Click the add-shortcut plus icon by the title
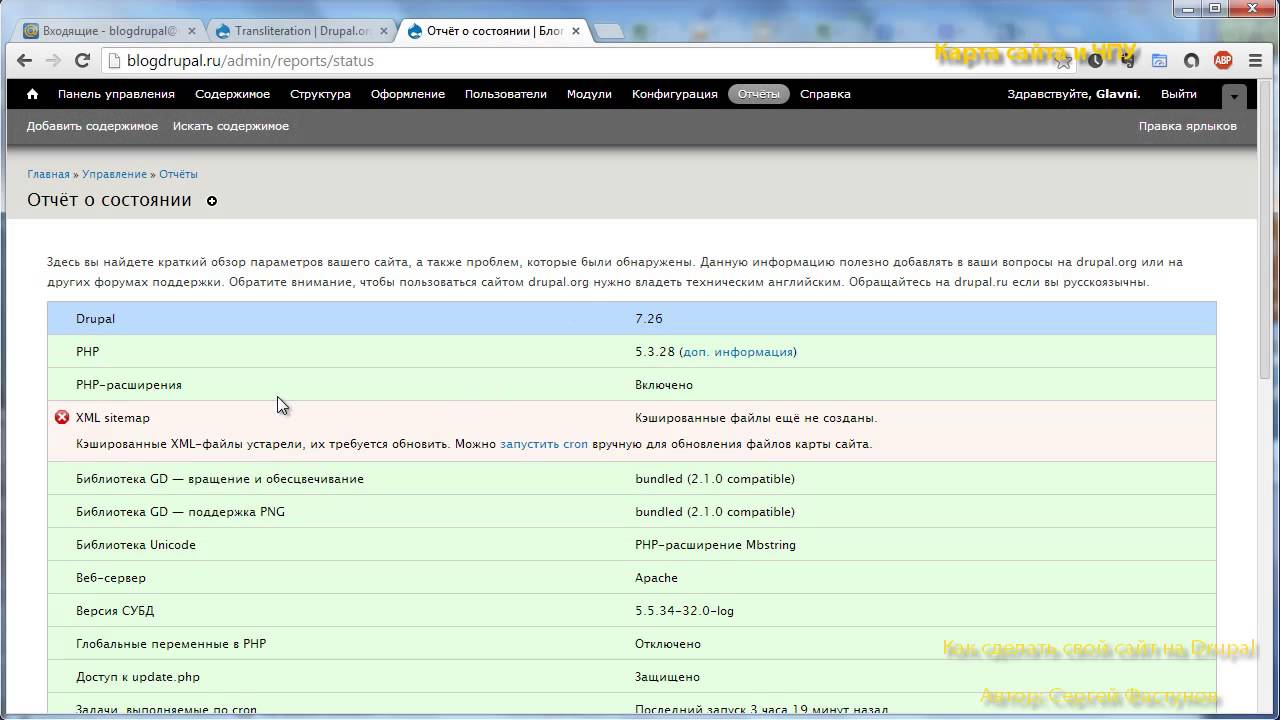 pyautogui.click(x=212, y=201)
